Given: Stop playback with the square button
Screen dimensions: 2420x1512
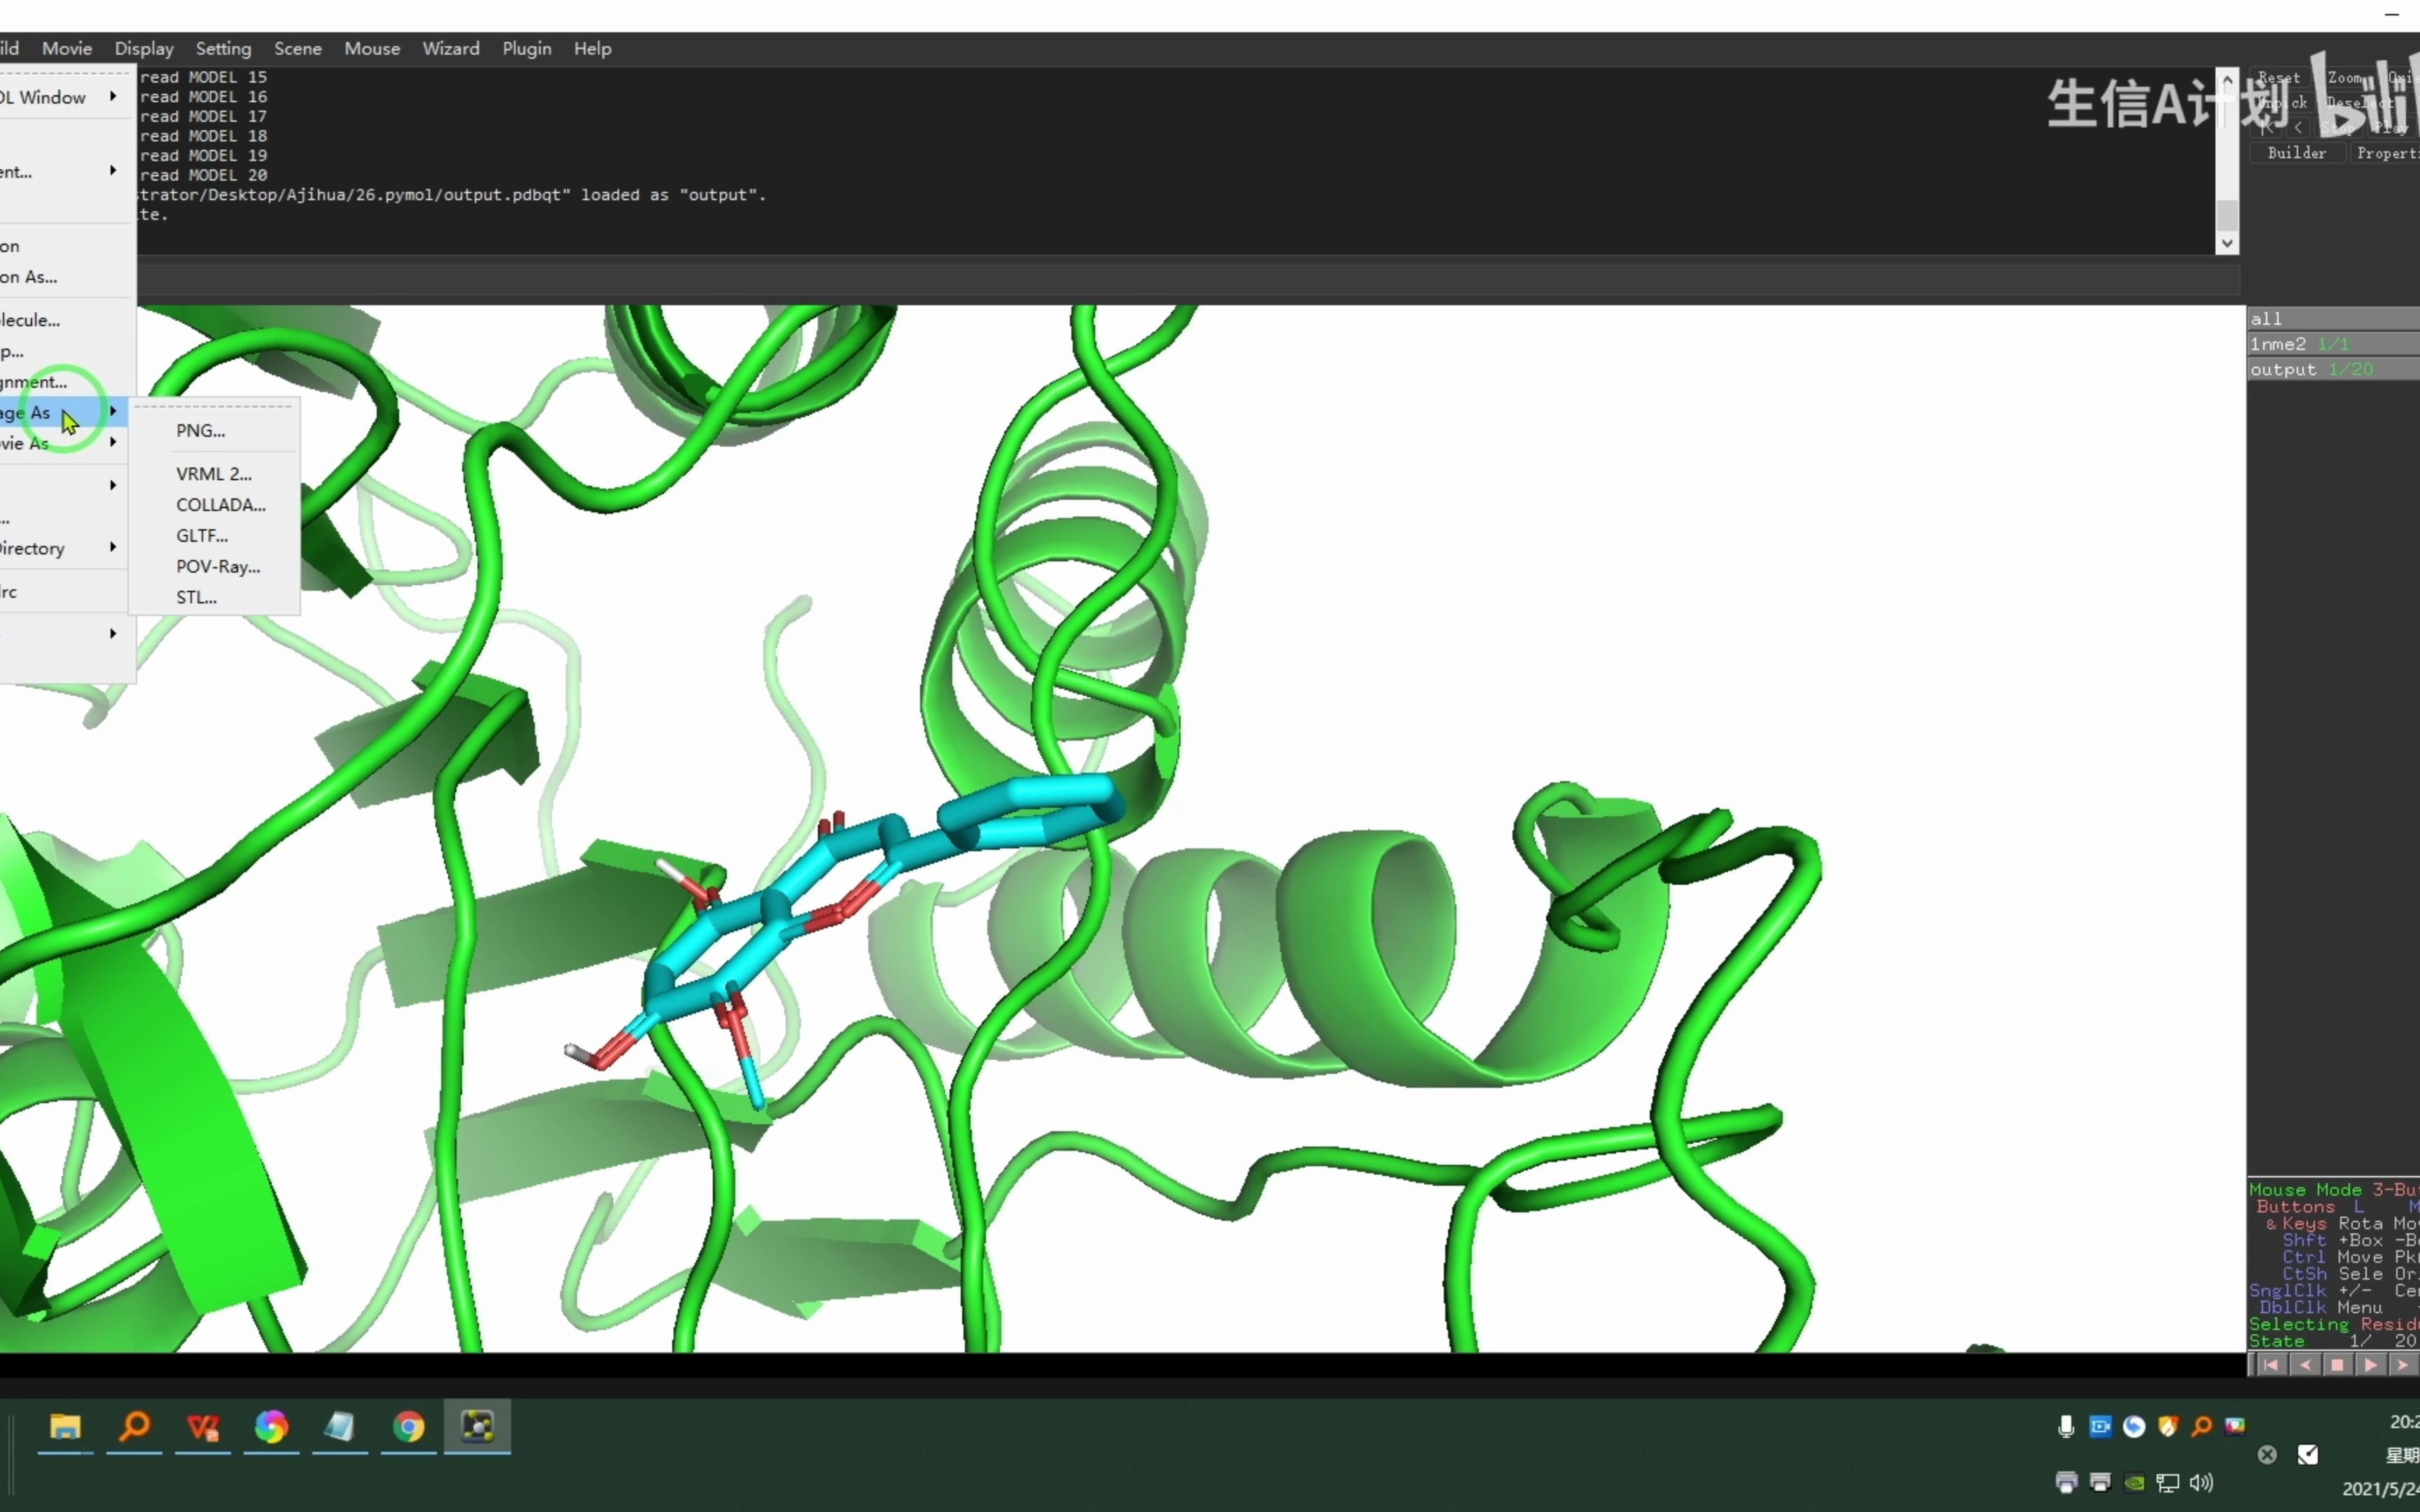Looking at the screenshot, I should pyautogui.click(x=2338, y=1365).
